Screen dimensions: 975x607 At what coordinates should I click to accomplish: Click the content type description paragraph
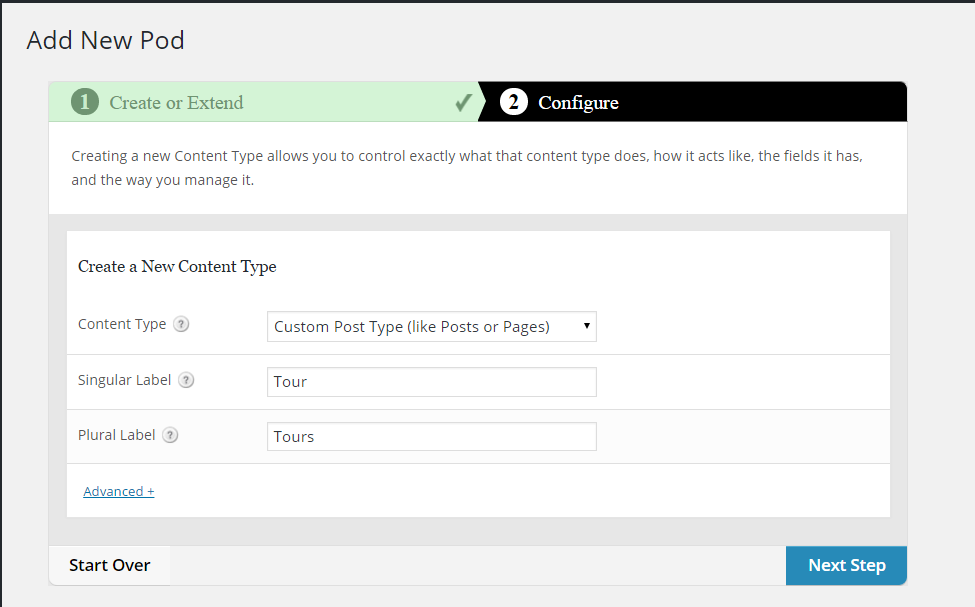466,169
